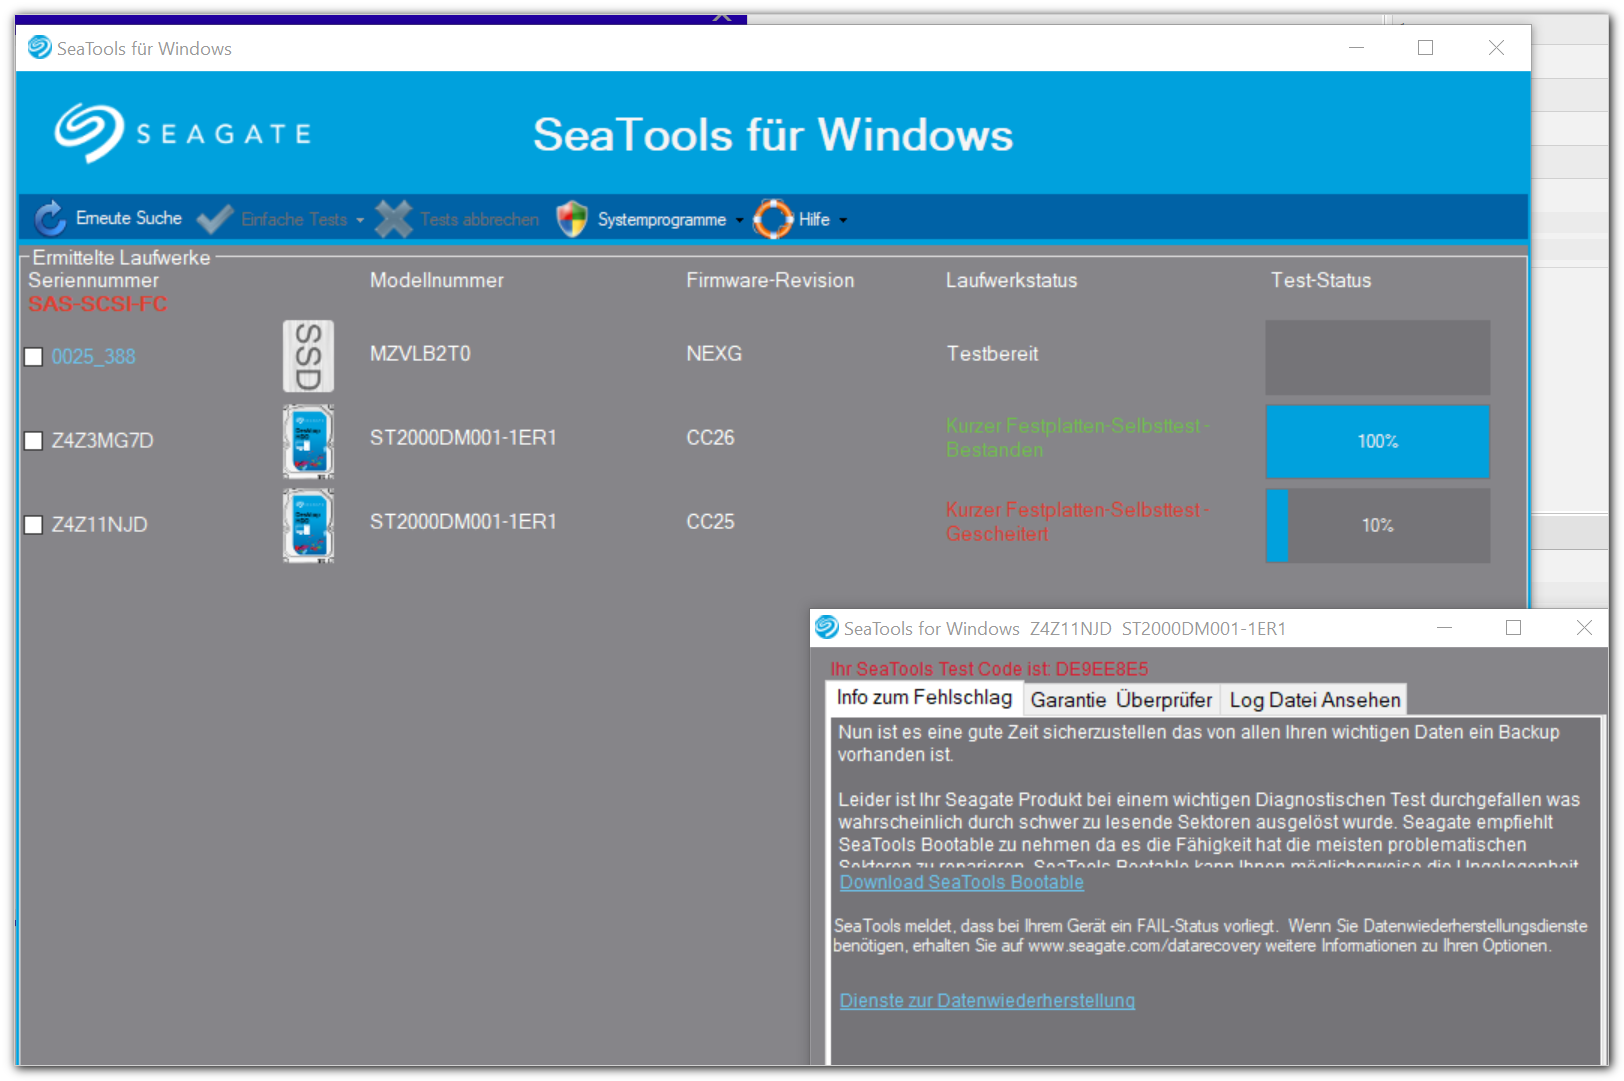Image resolution: width=1624 pixels, height=1081 pixels.
Task: Click the SAS-SCSI-FC label
Action: tap(97, 304)
